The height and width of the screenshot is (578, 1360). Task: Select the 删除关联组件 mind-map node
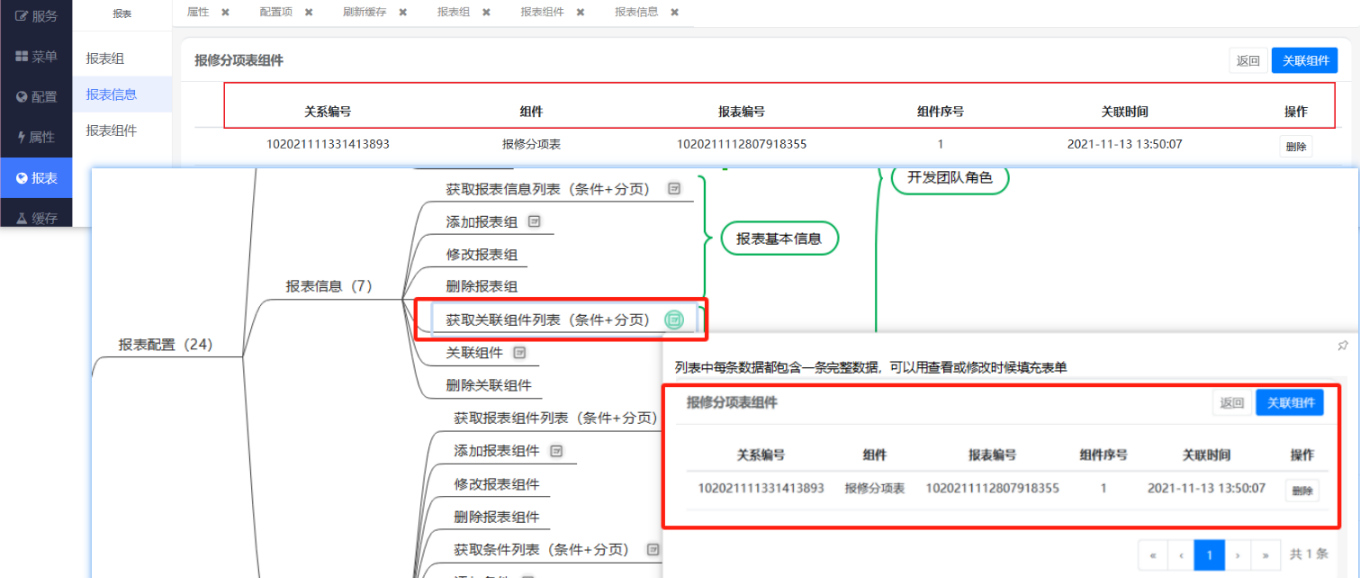pos(489,385)
